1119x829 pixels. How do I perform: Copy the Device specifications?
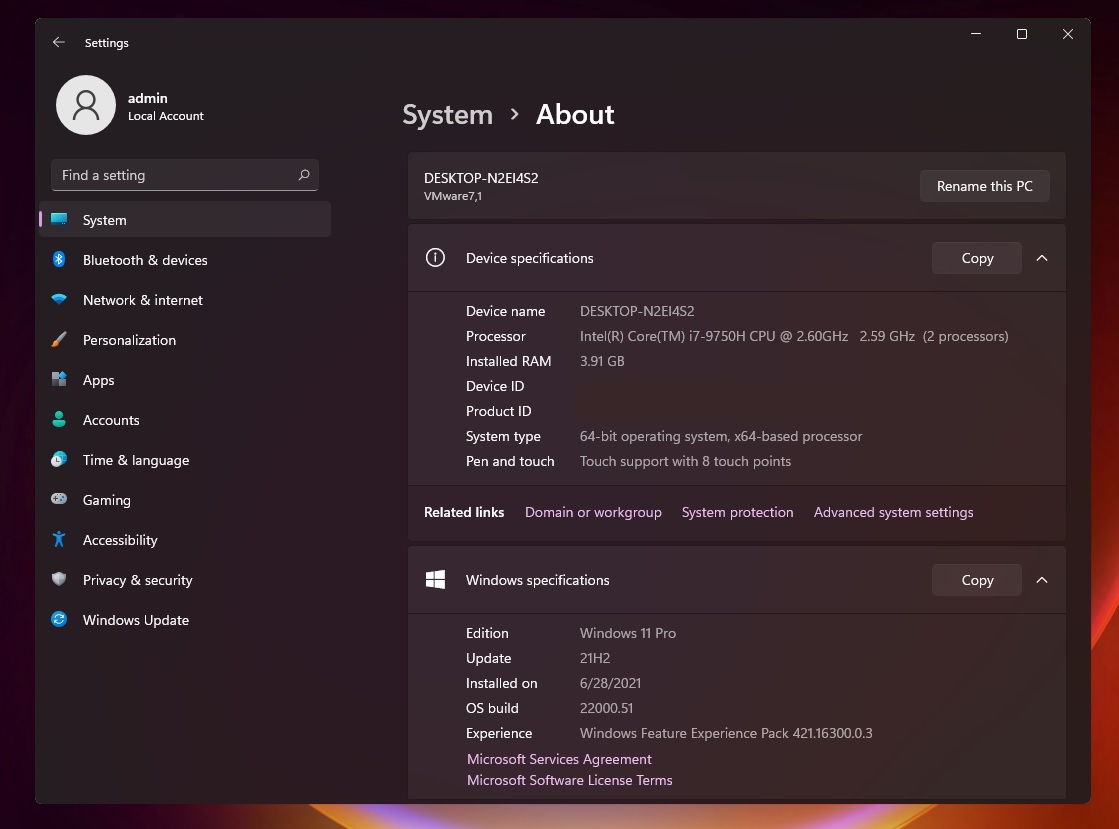click(x=976, y=258)
